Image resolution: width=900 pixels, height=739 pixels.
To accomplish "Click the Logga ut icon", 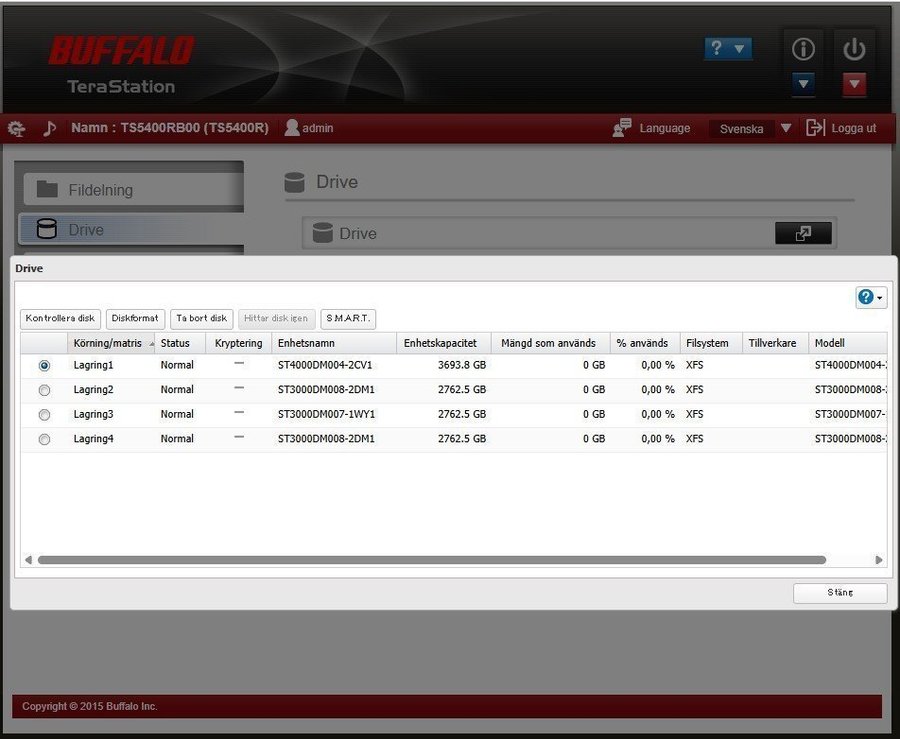I will [x=815, y=128].
